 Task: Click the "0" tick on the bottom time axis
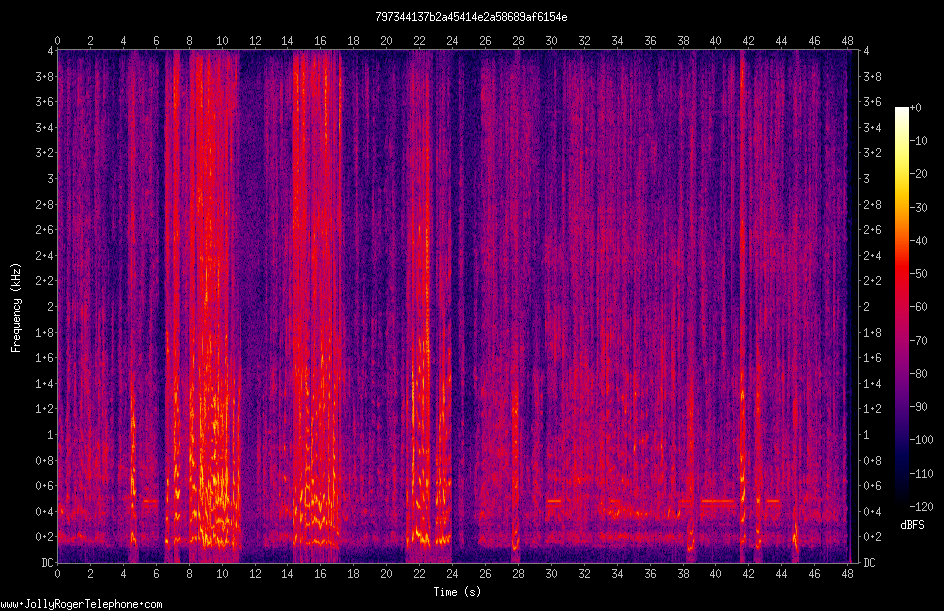(57, 574)
